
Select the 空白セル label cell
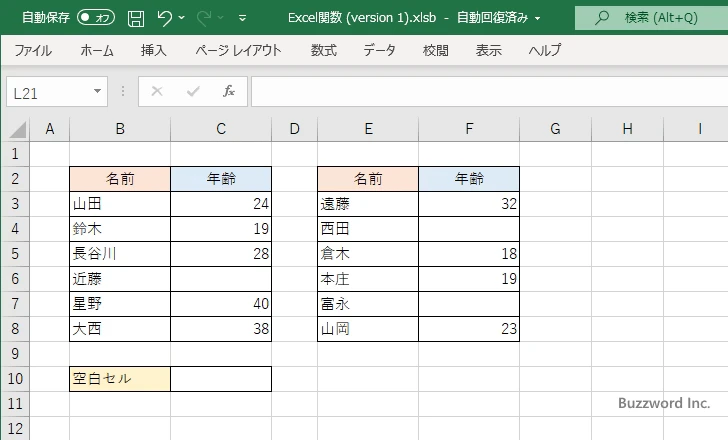coord(120,379)
